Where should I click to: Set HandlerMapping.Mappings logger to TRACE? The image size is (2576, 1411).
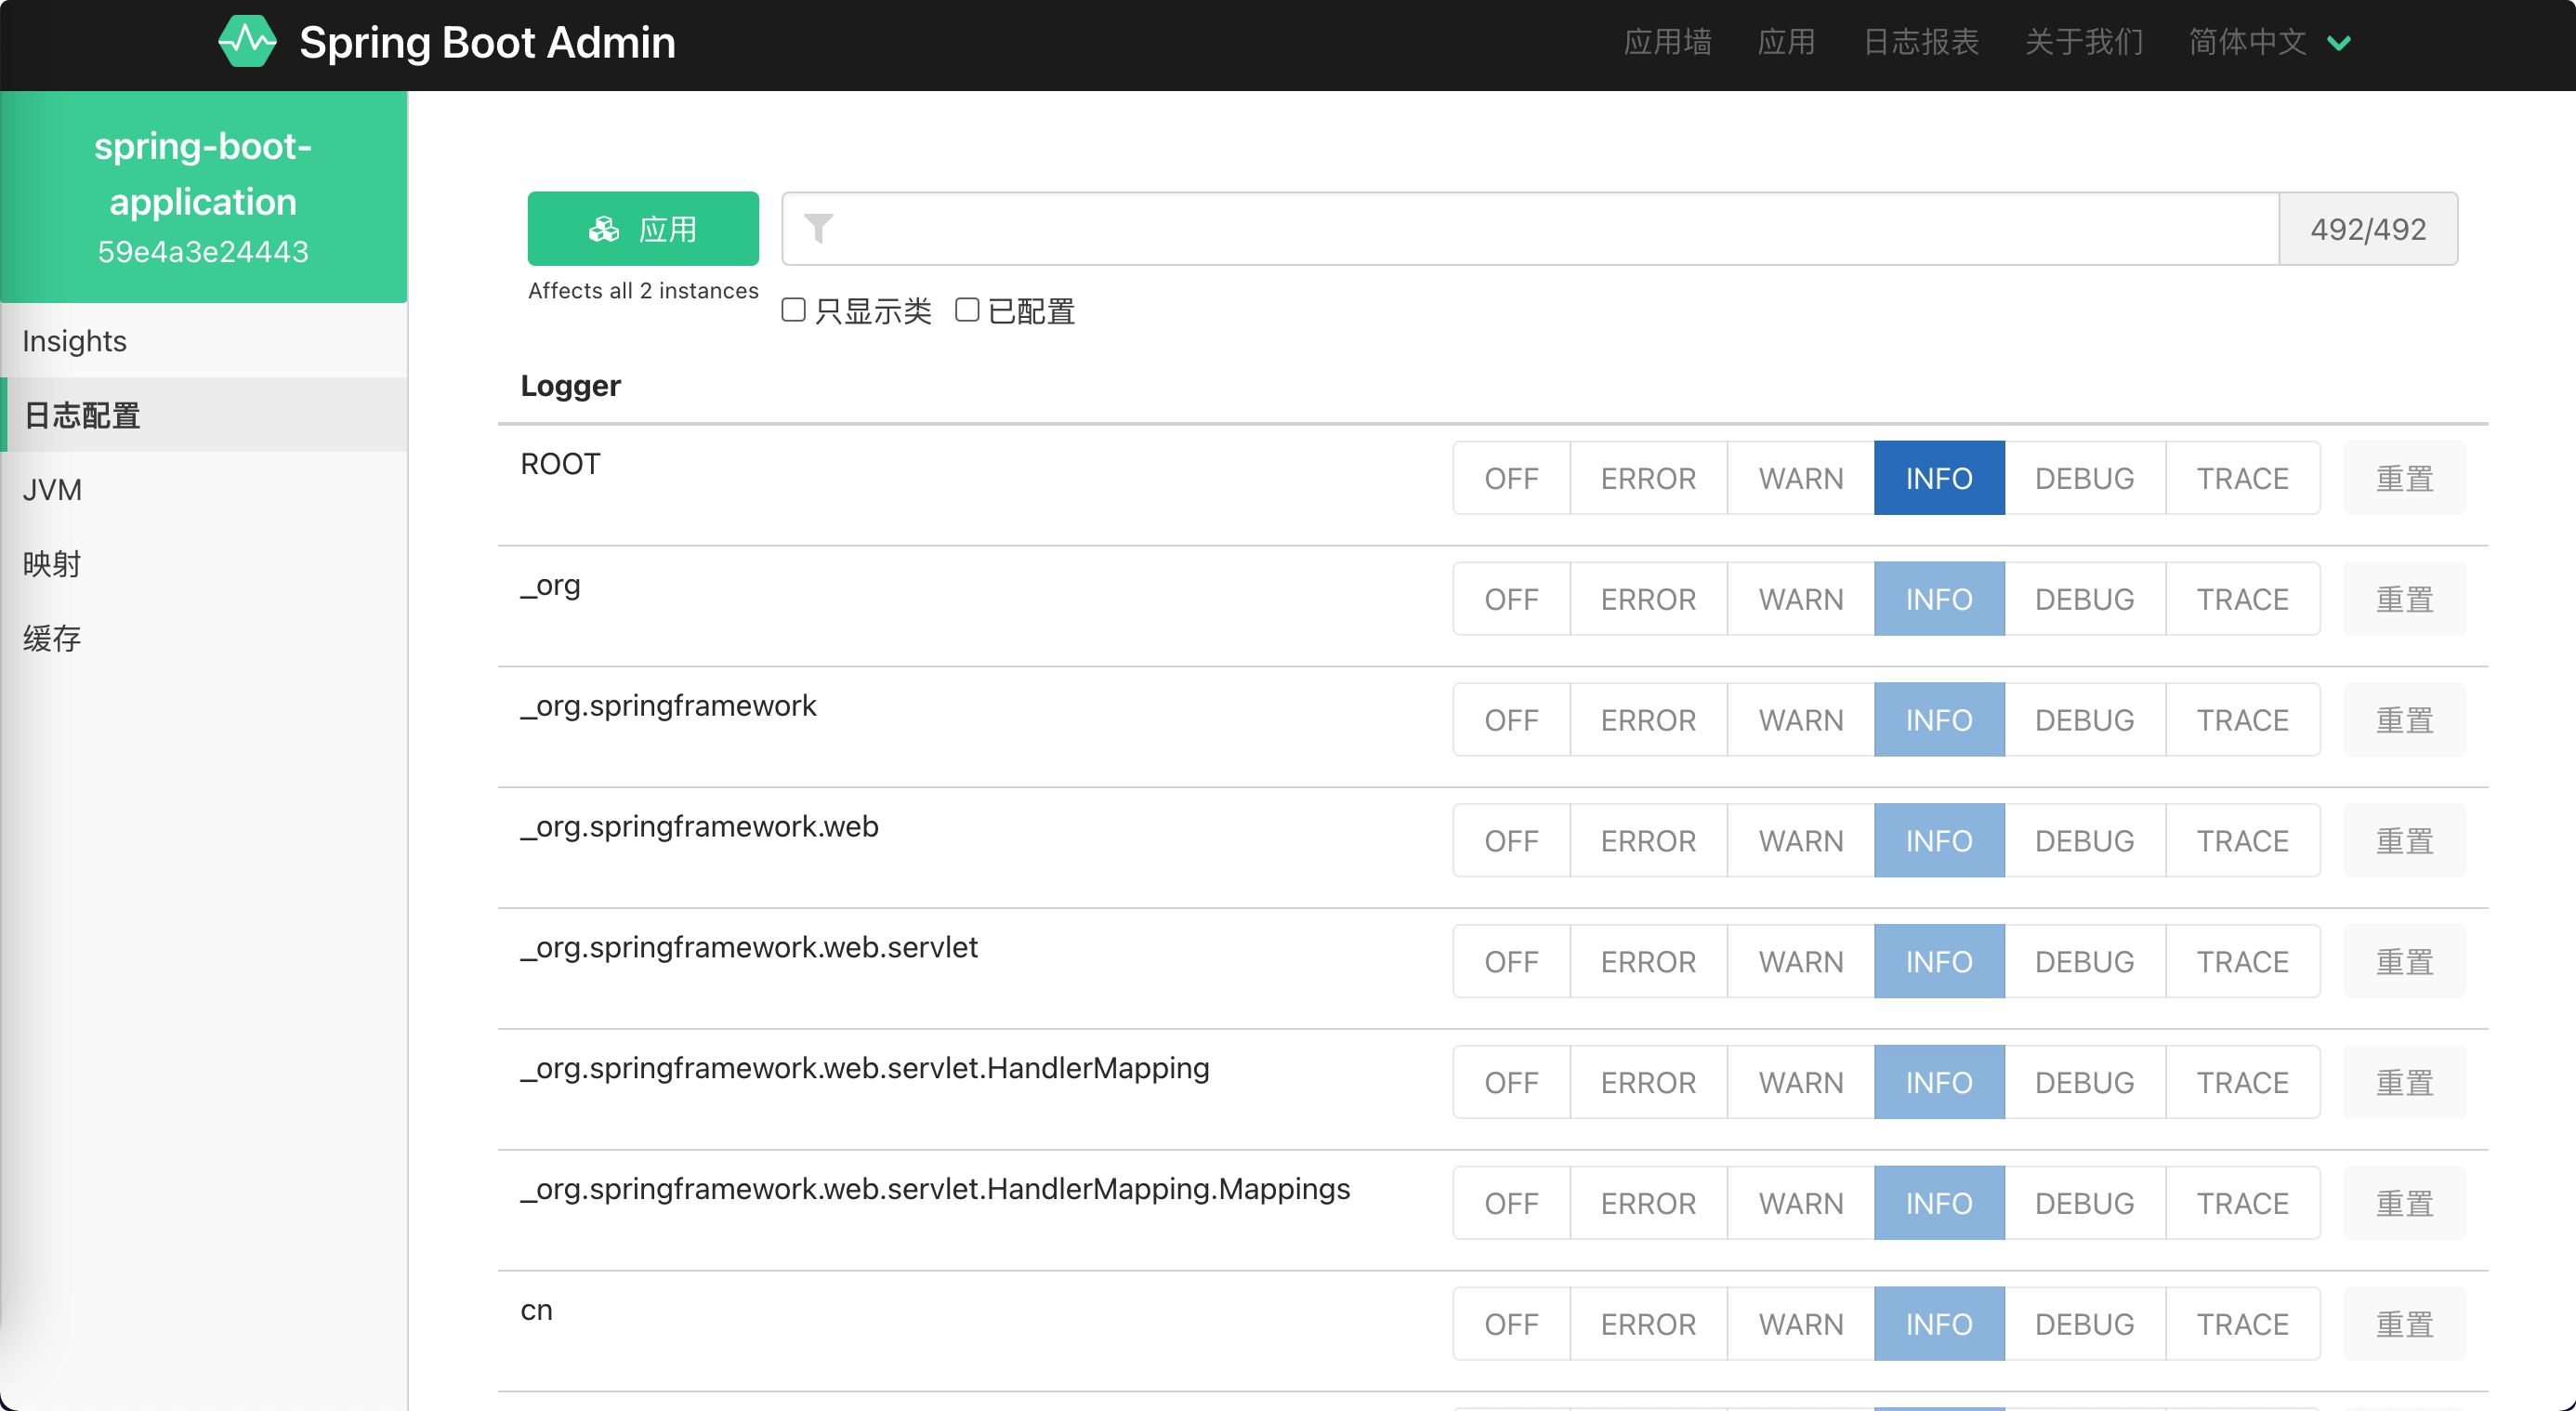(x=2243, y=1204)
